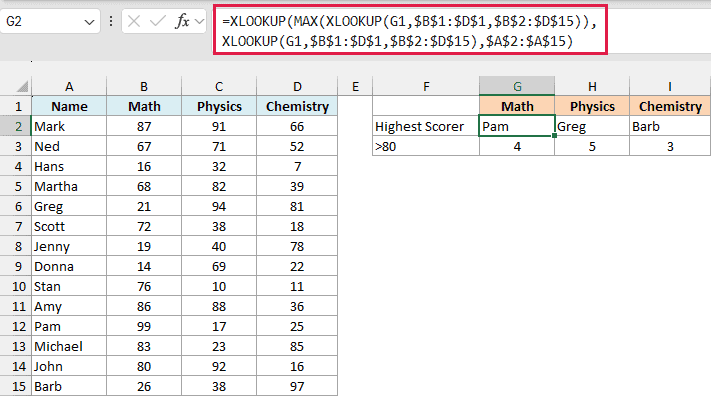The image size is (711, 396).
Task: Expand the dropdown next to fx
Action: coord(199,21)
